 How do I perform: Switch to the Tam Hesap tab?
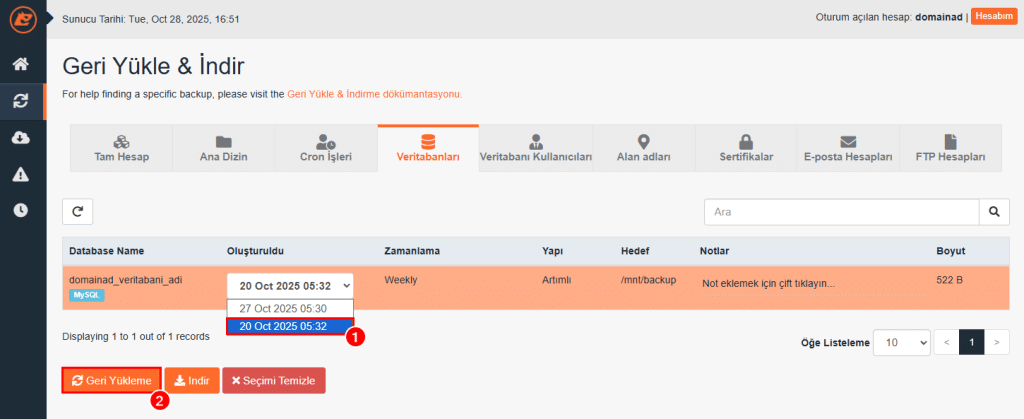click(120, 148)
